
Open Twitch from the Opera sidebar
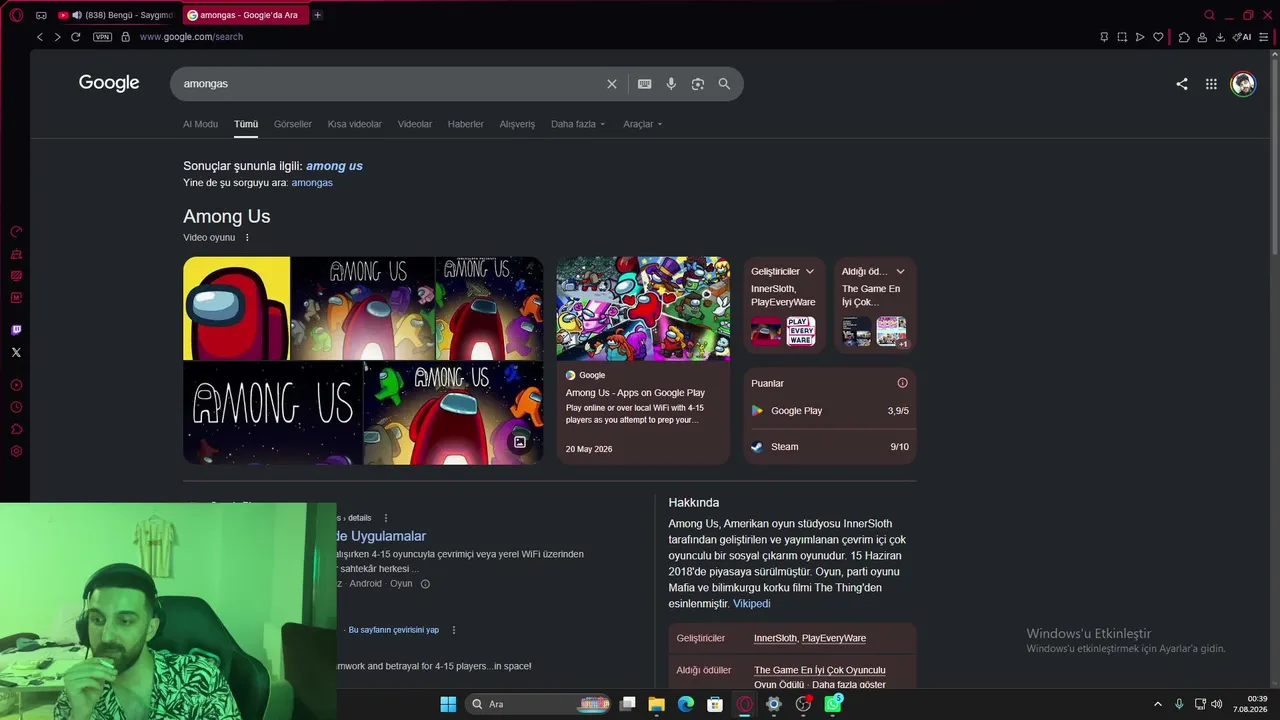click(x=16, y=330)
